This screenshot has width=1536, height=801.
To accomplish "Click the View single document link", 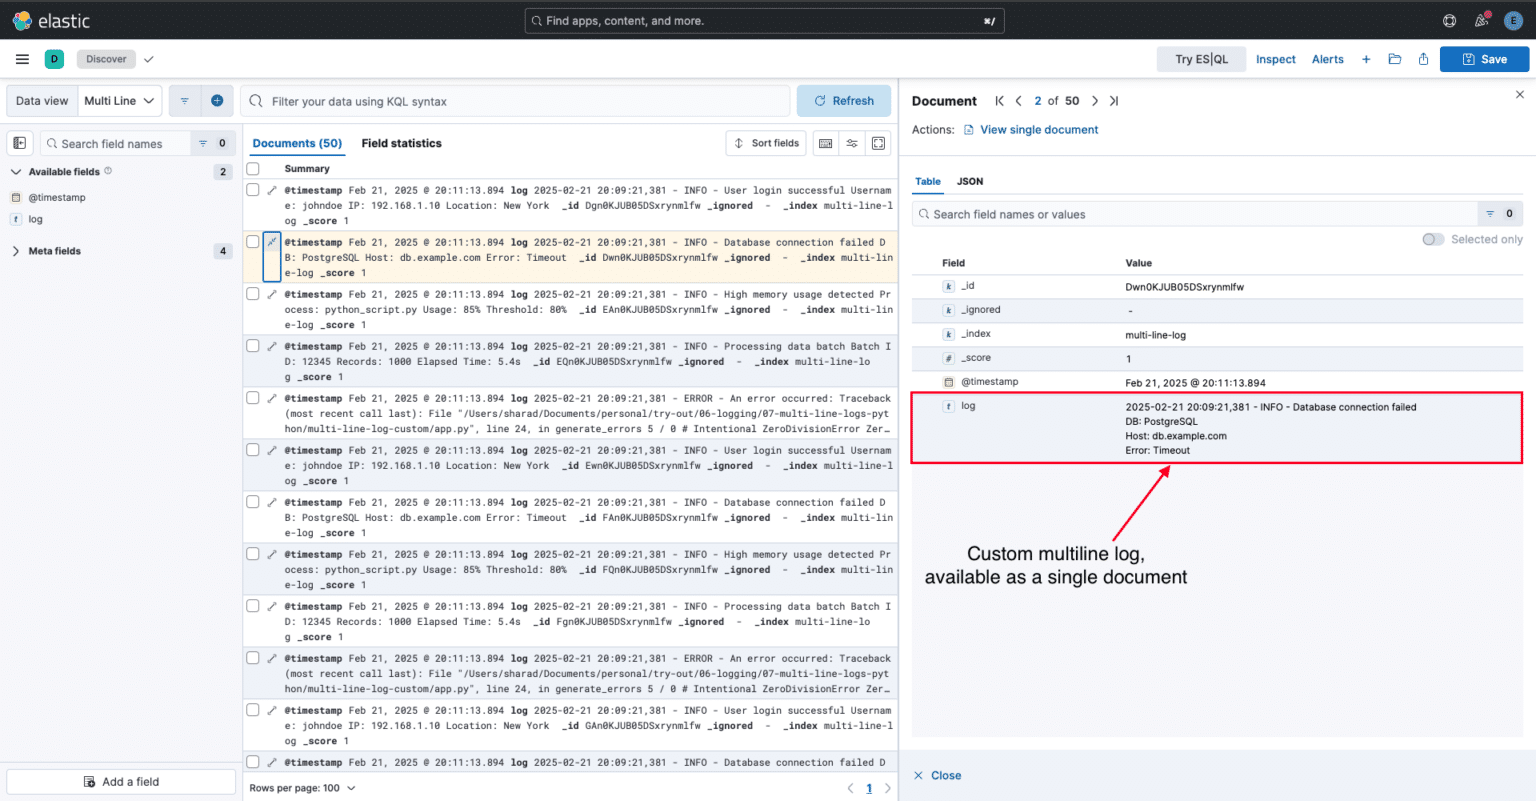I will pyautogui.click(x=1039, y=129).
